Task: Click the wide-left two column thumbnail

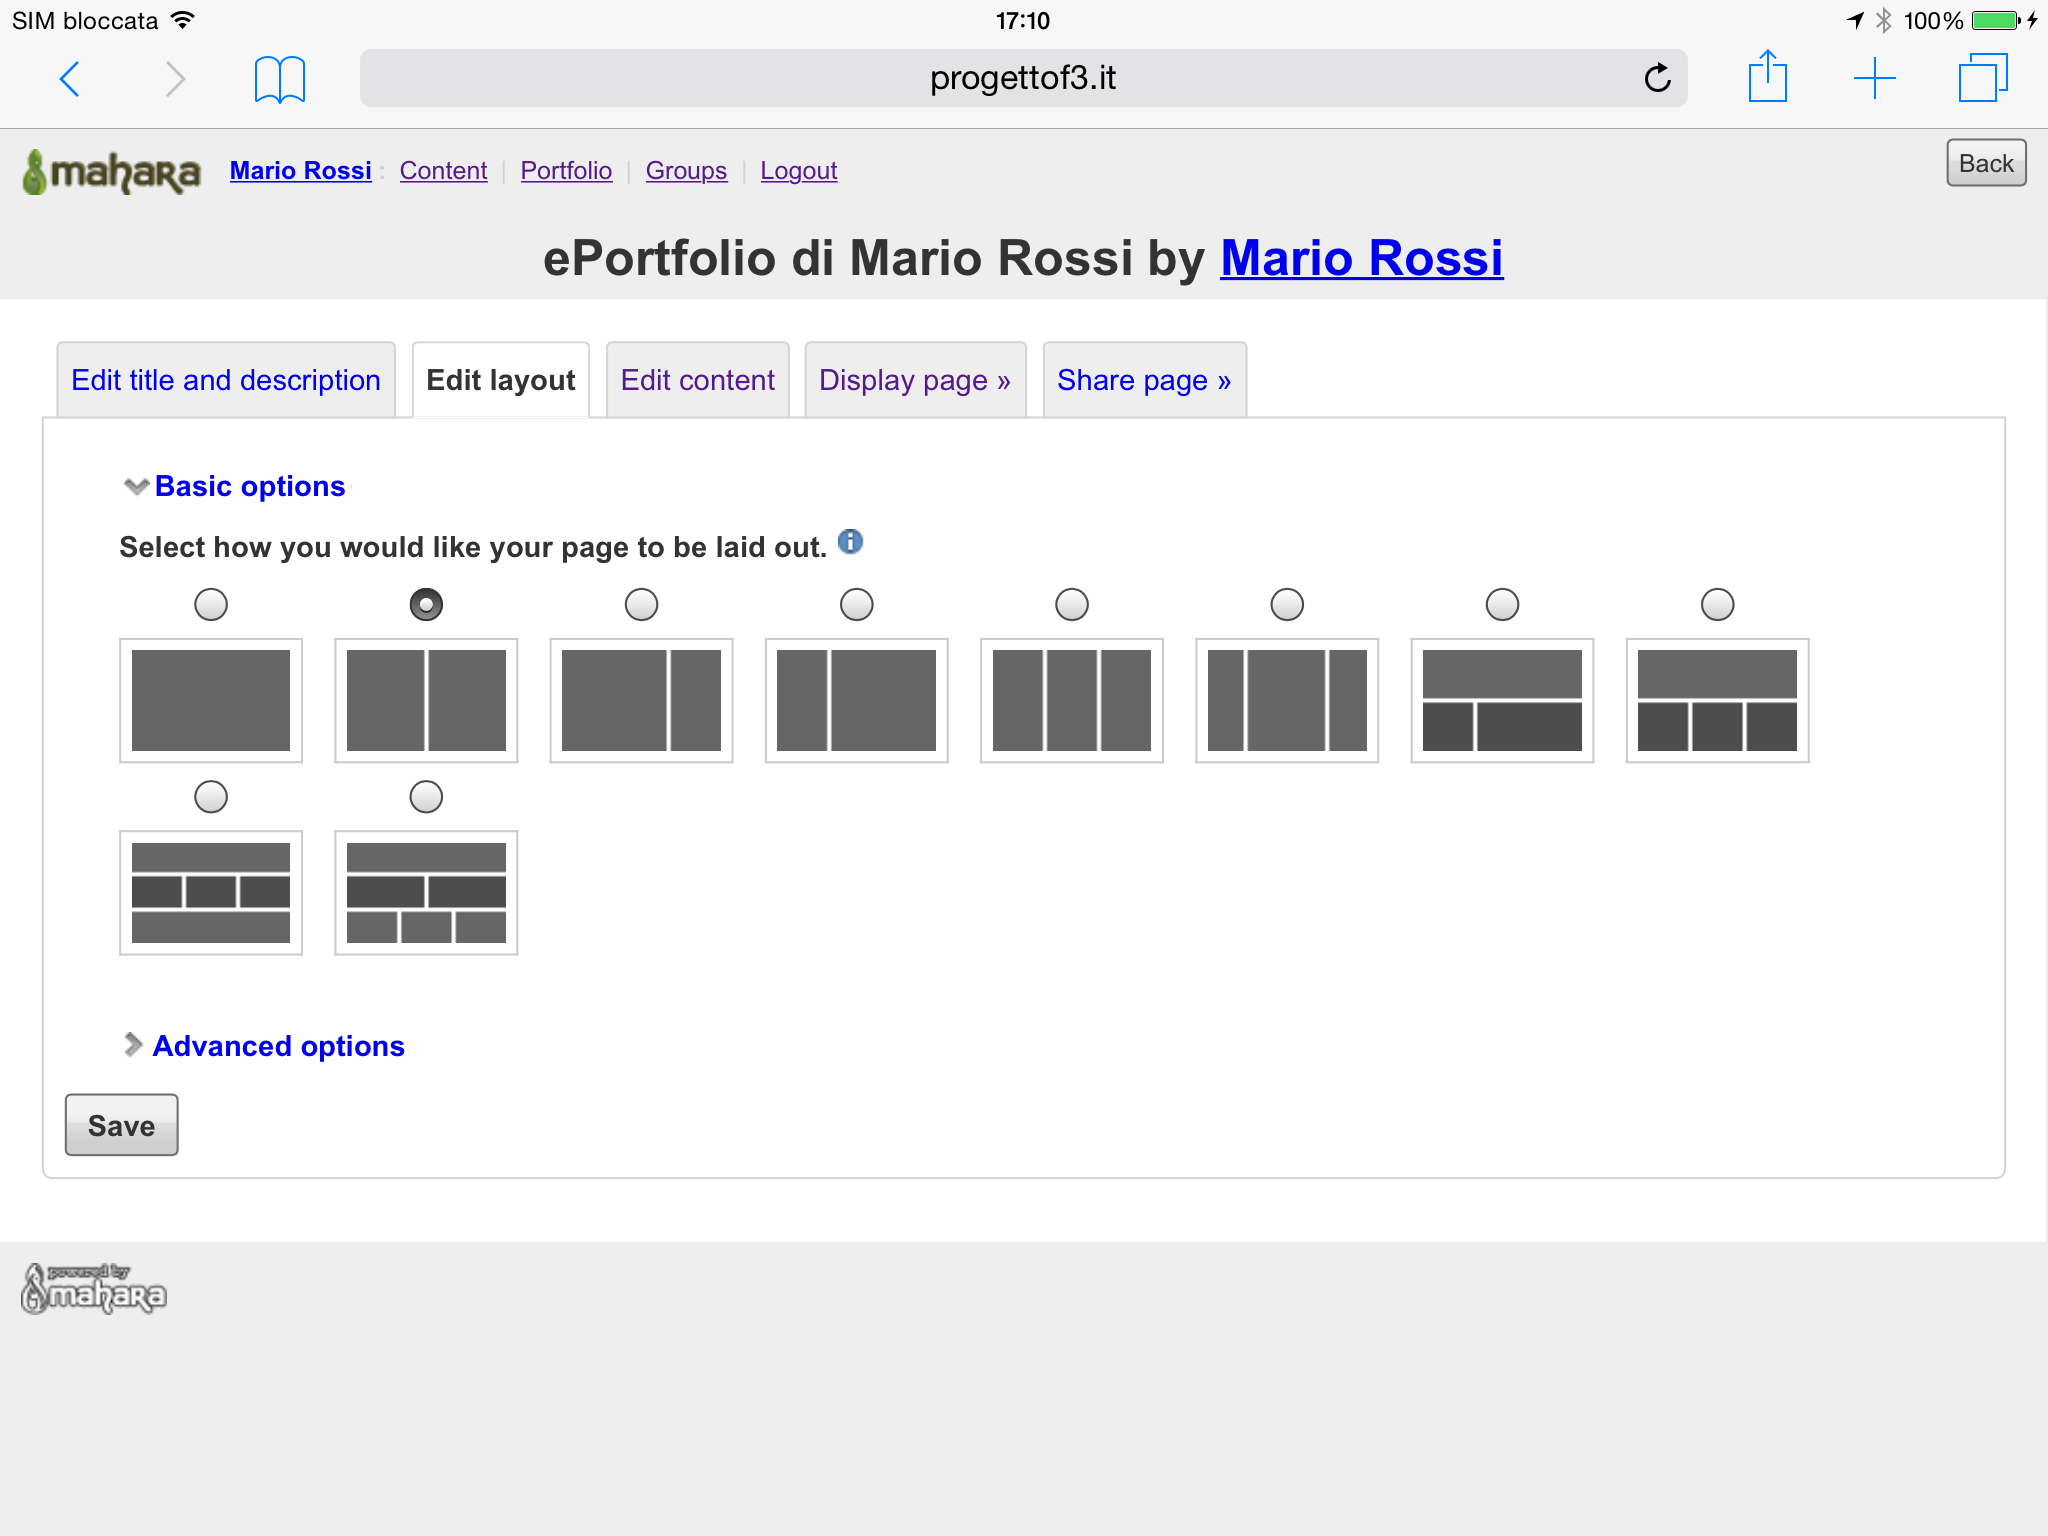Action: 641,700
